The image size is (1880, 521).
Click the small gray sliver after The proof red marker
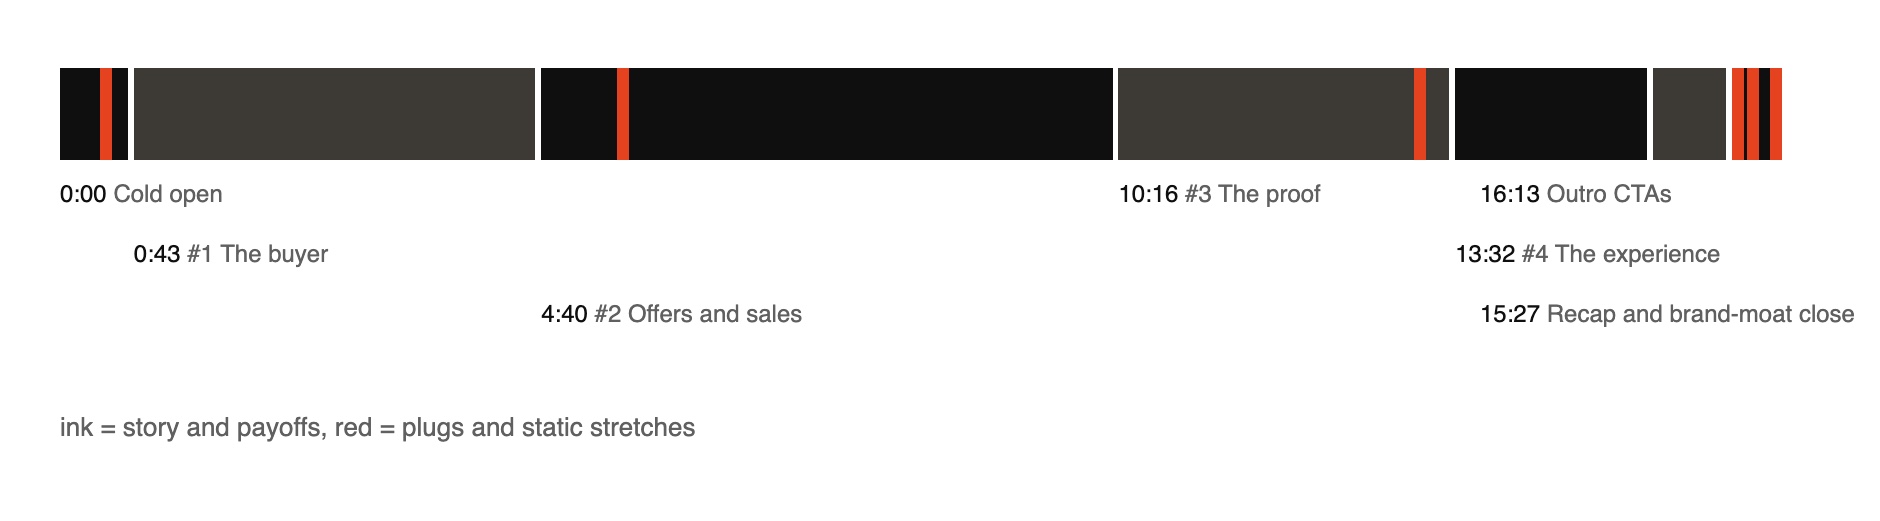tap(1437, 114)
